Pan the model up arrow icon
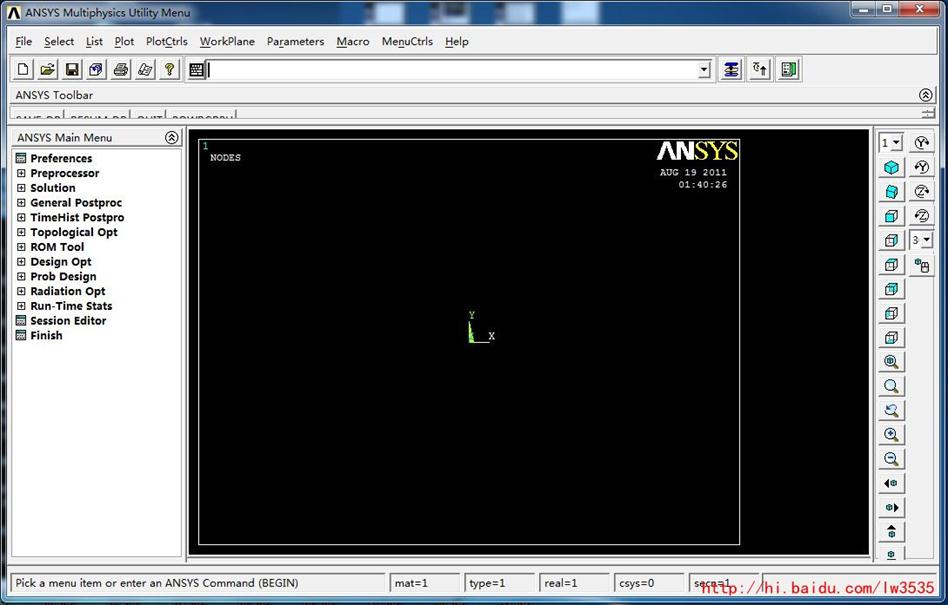 891,531
